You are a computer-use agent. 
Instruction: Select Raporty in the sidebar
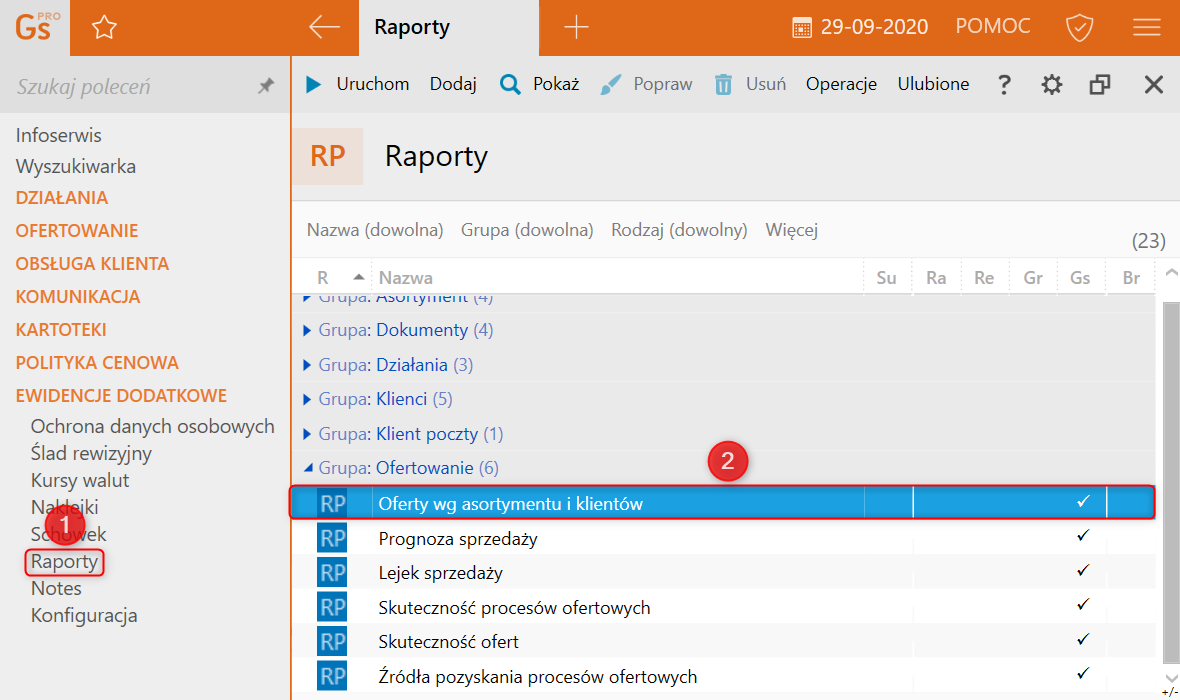tap(64, 562)
